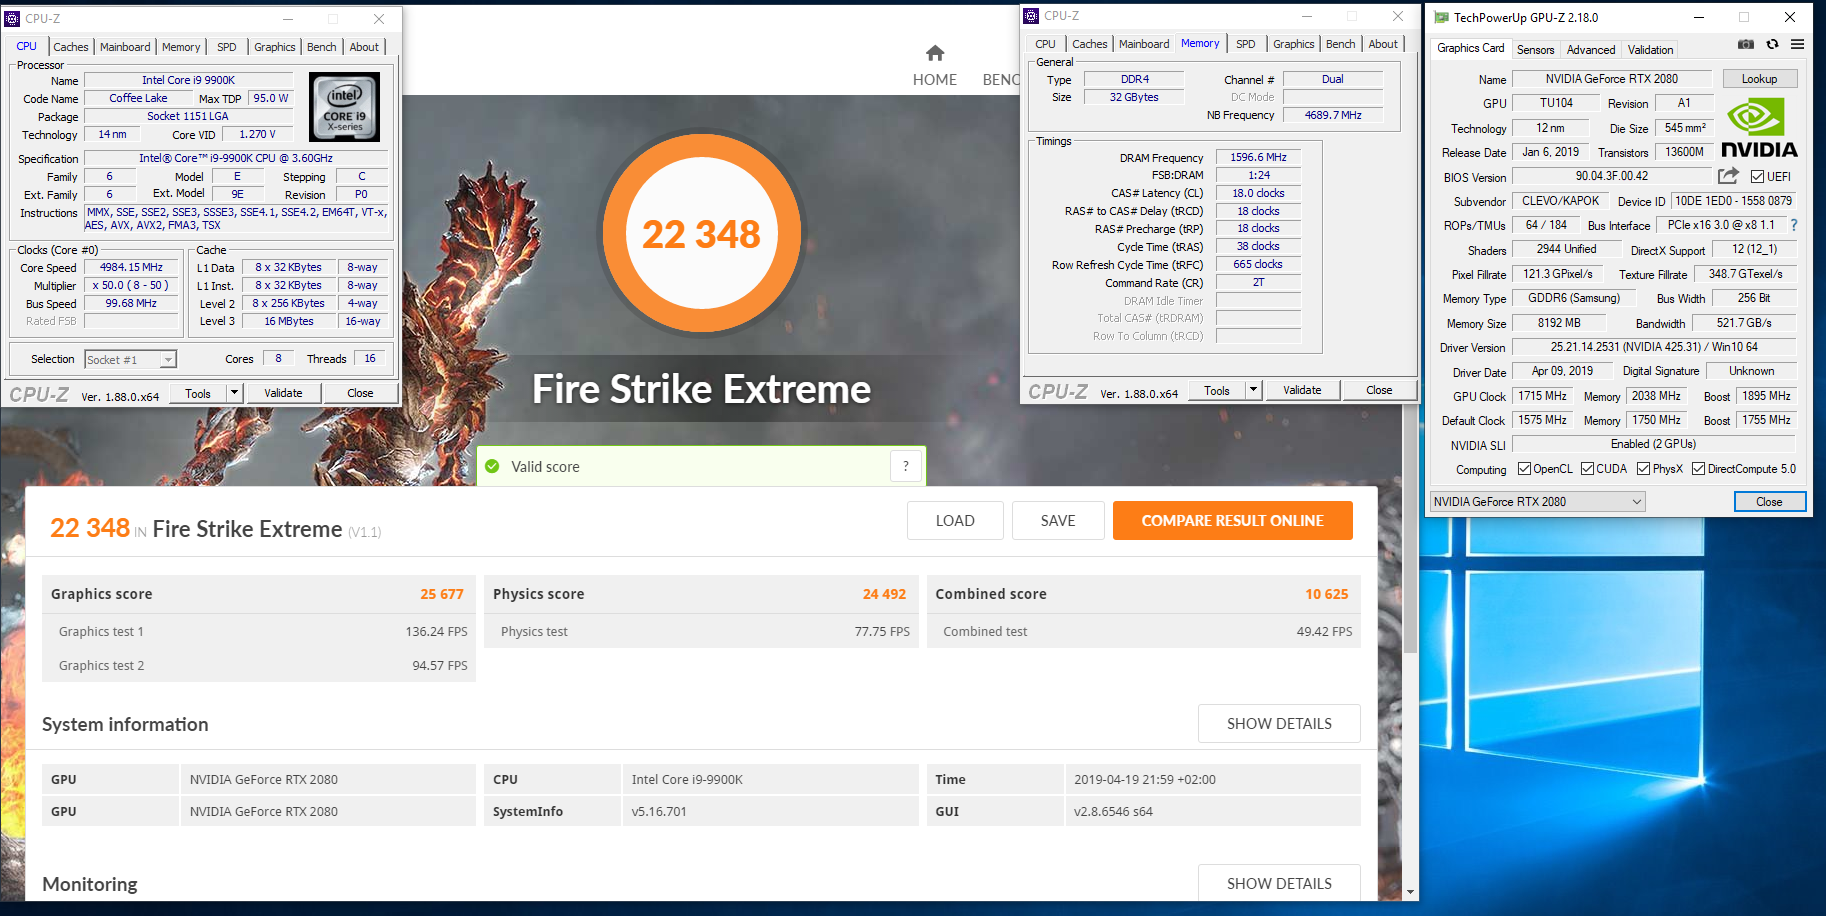
Task: Click Validate in the CPU-Z Memory window
Action: (1302, 390)
